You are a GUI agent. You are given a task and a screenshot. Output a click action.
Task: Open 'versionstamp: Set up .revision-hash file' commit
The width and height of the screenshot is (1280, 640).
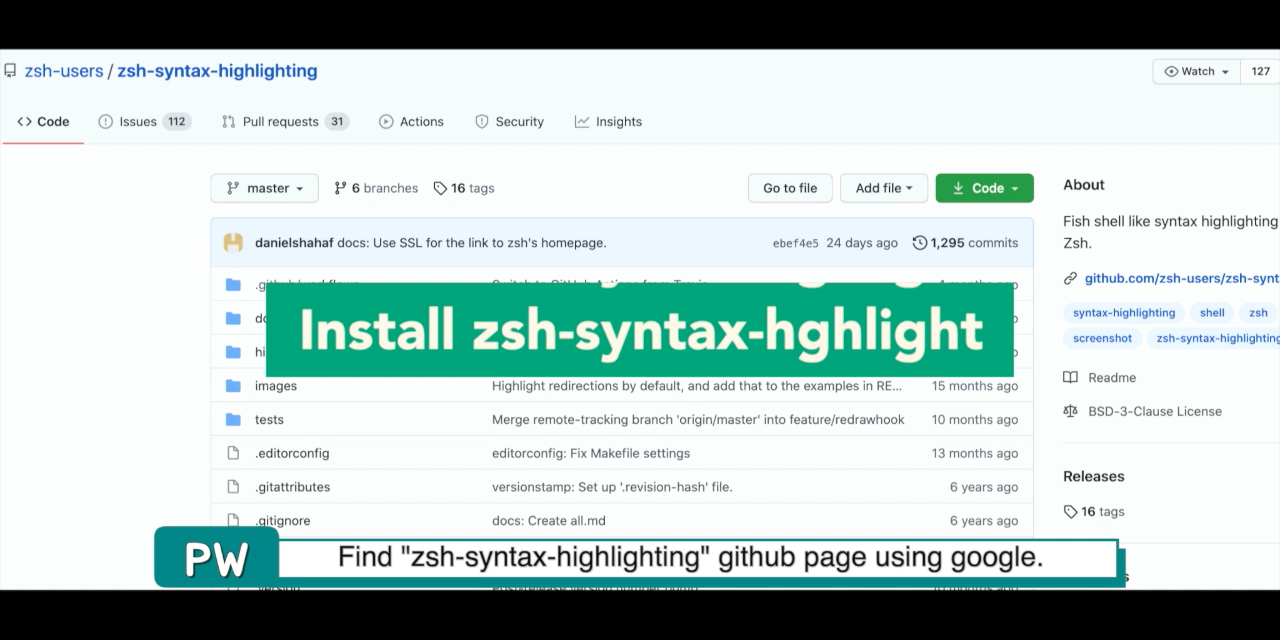pos(612,487)
